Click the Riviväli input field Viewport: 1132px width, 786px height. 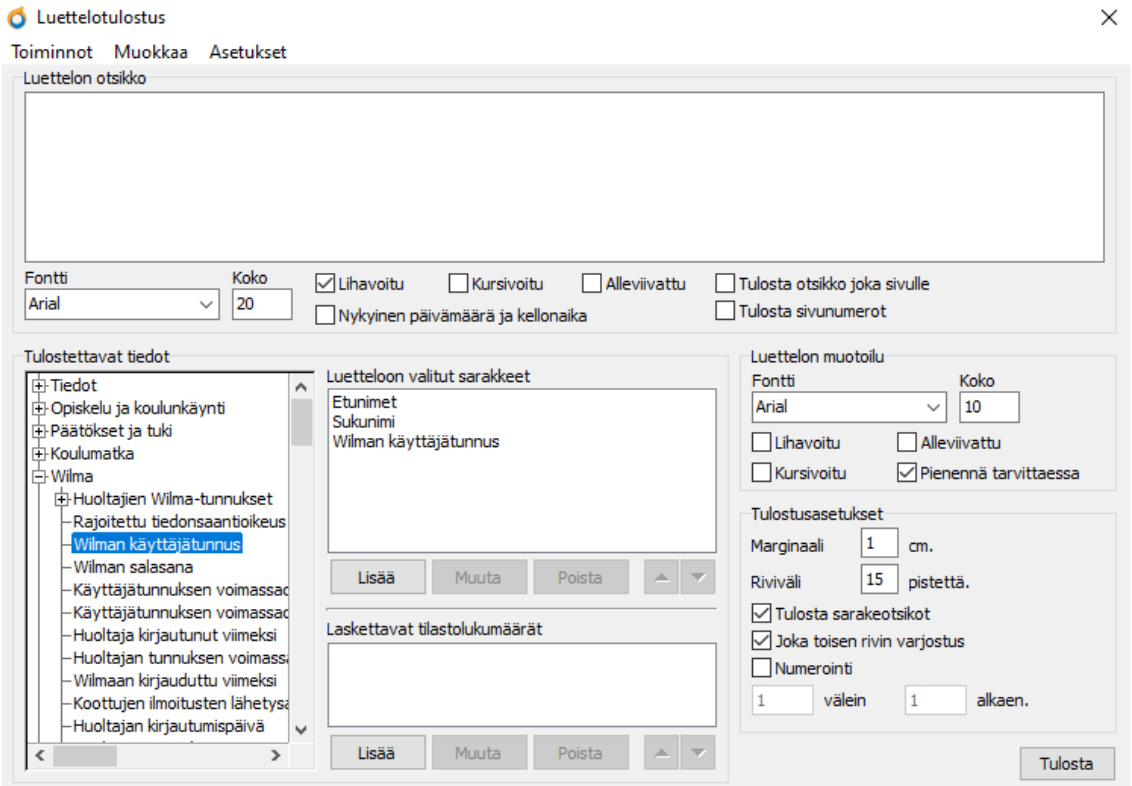click(x=879, y=579)
